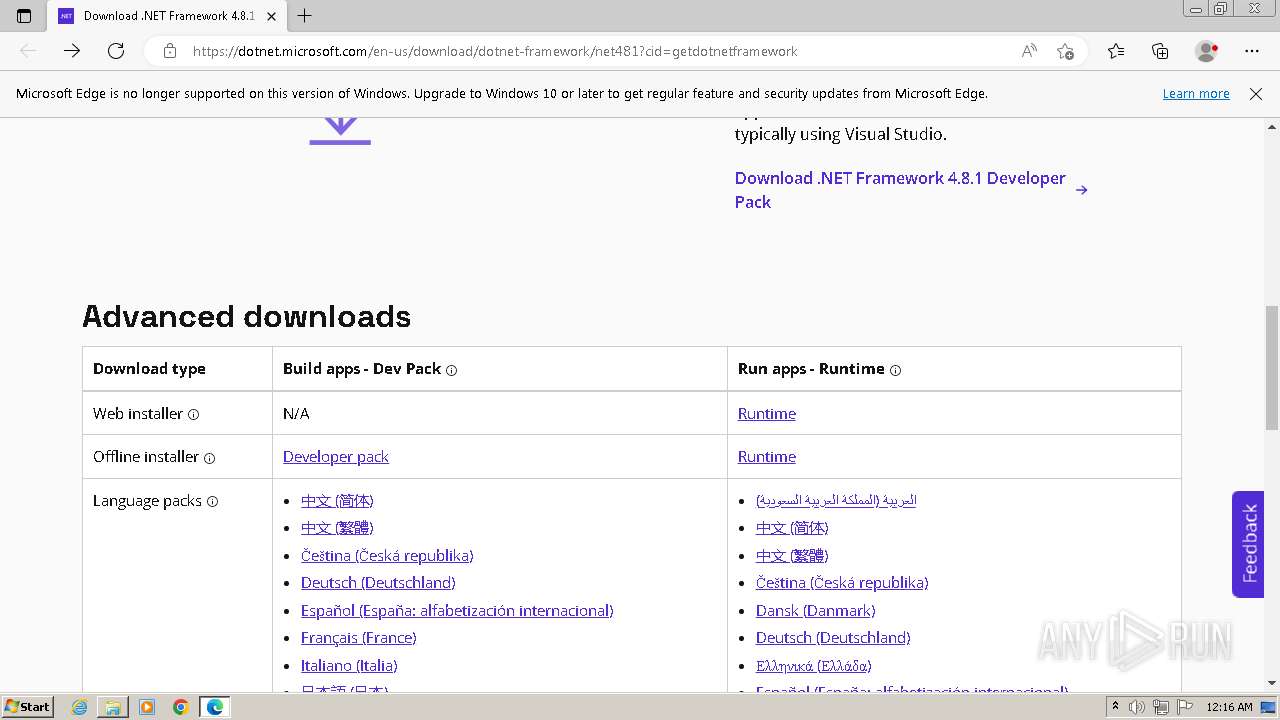1280x720 pixels.
Task: Download Web installer Runtime
Action: click(767, 414)
